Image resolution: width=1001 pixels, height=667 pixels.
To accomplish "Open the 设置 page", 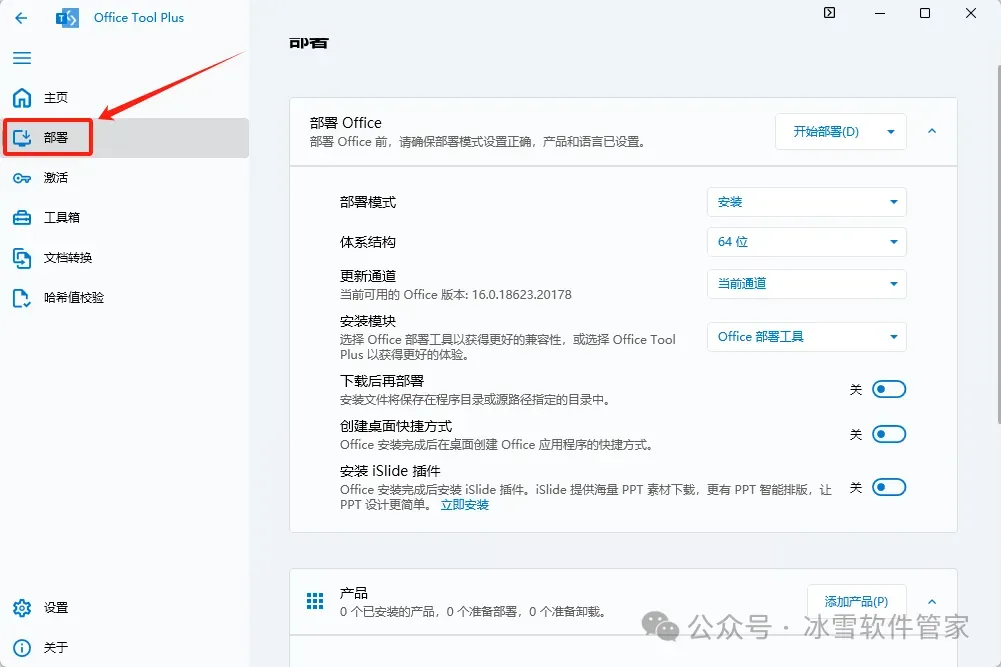I will click(x=126, y=608).
